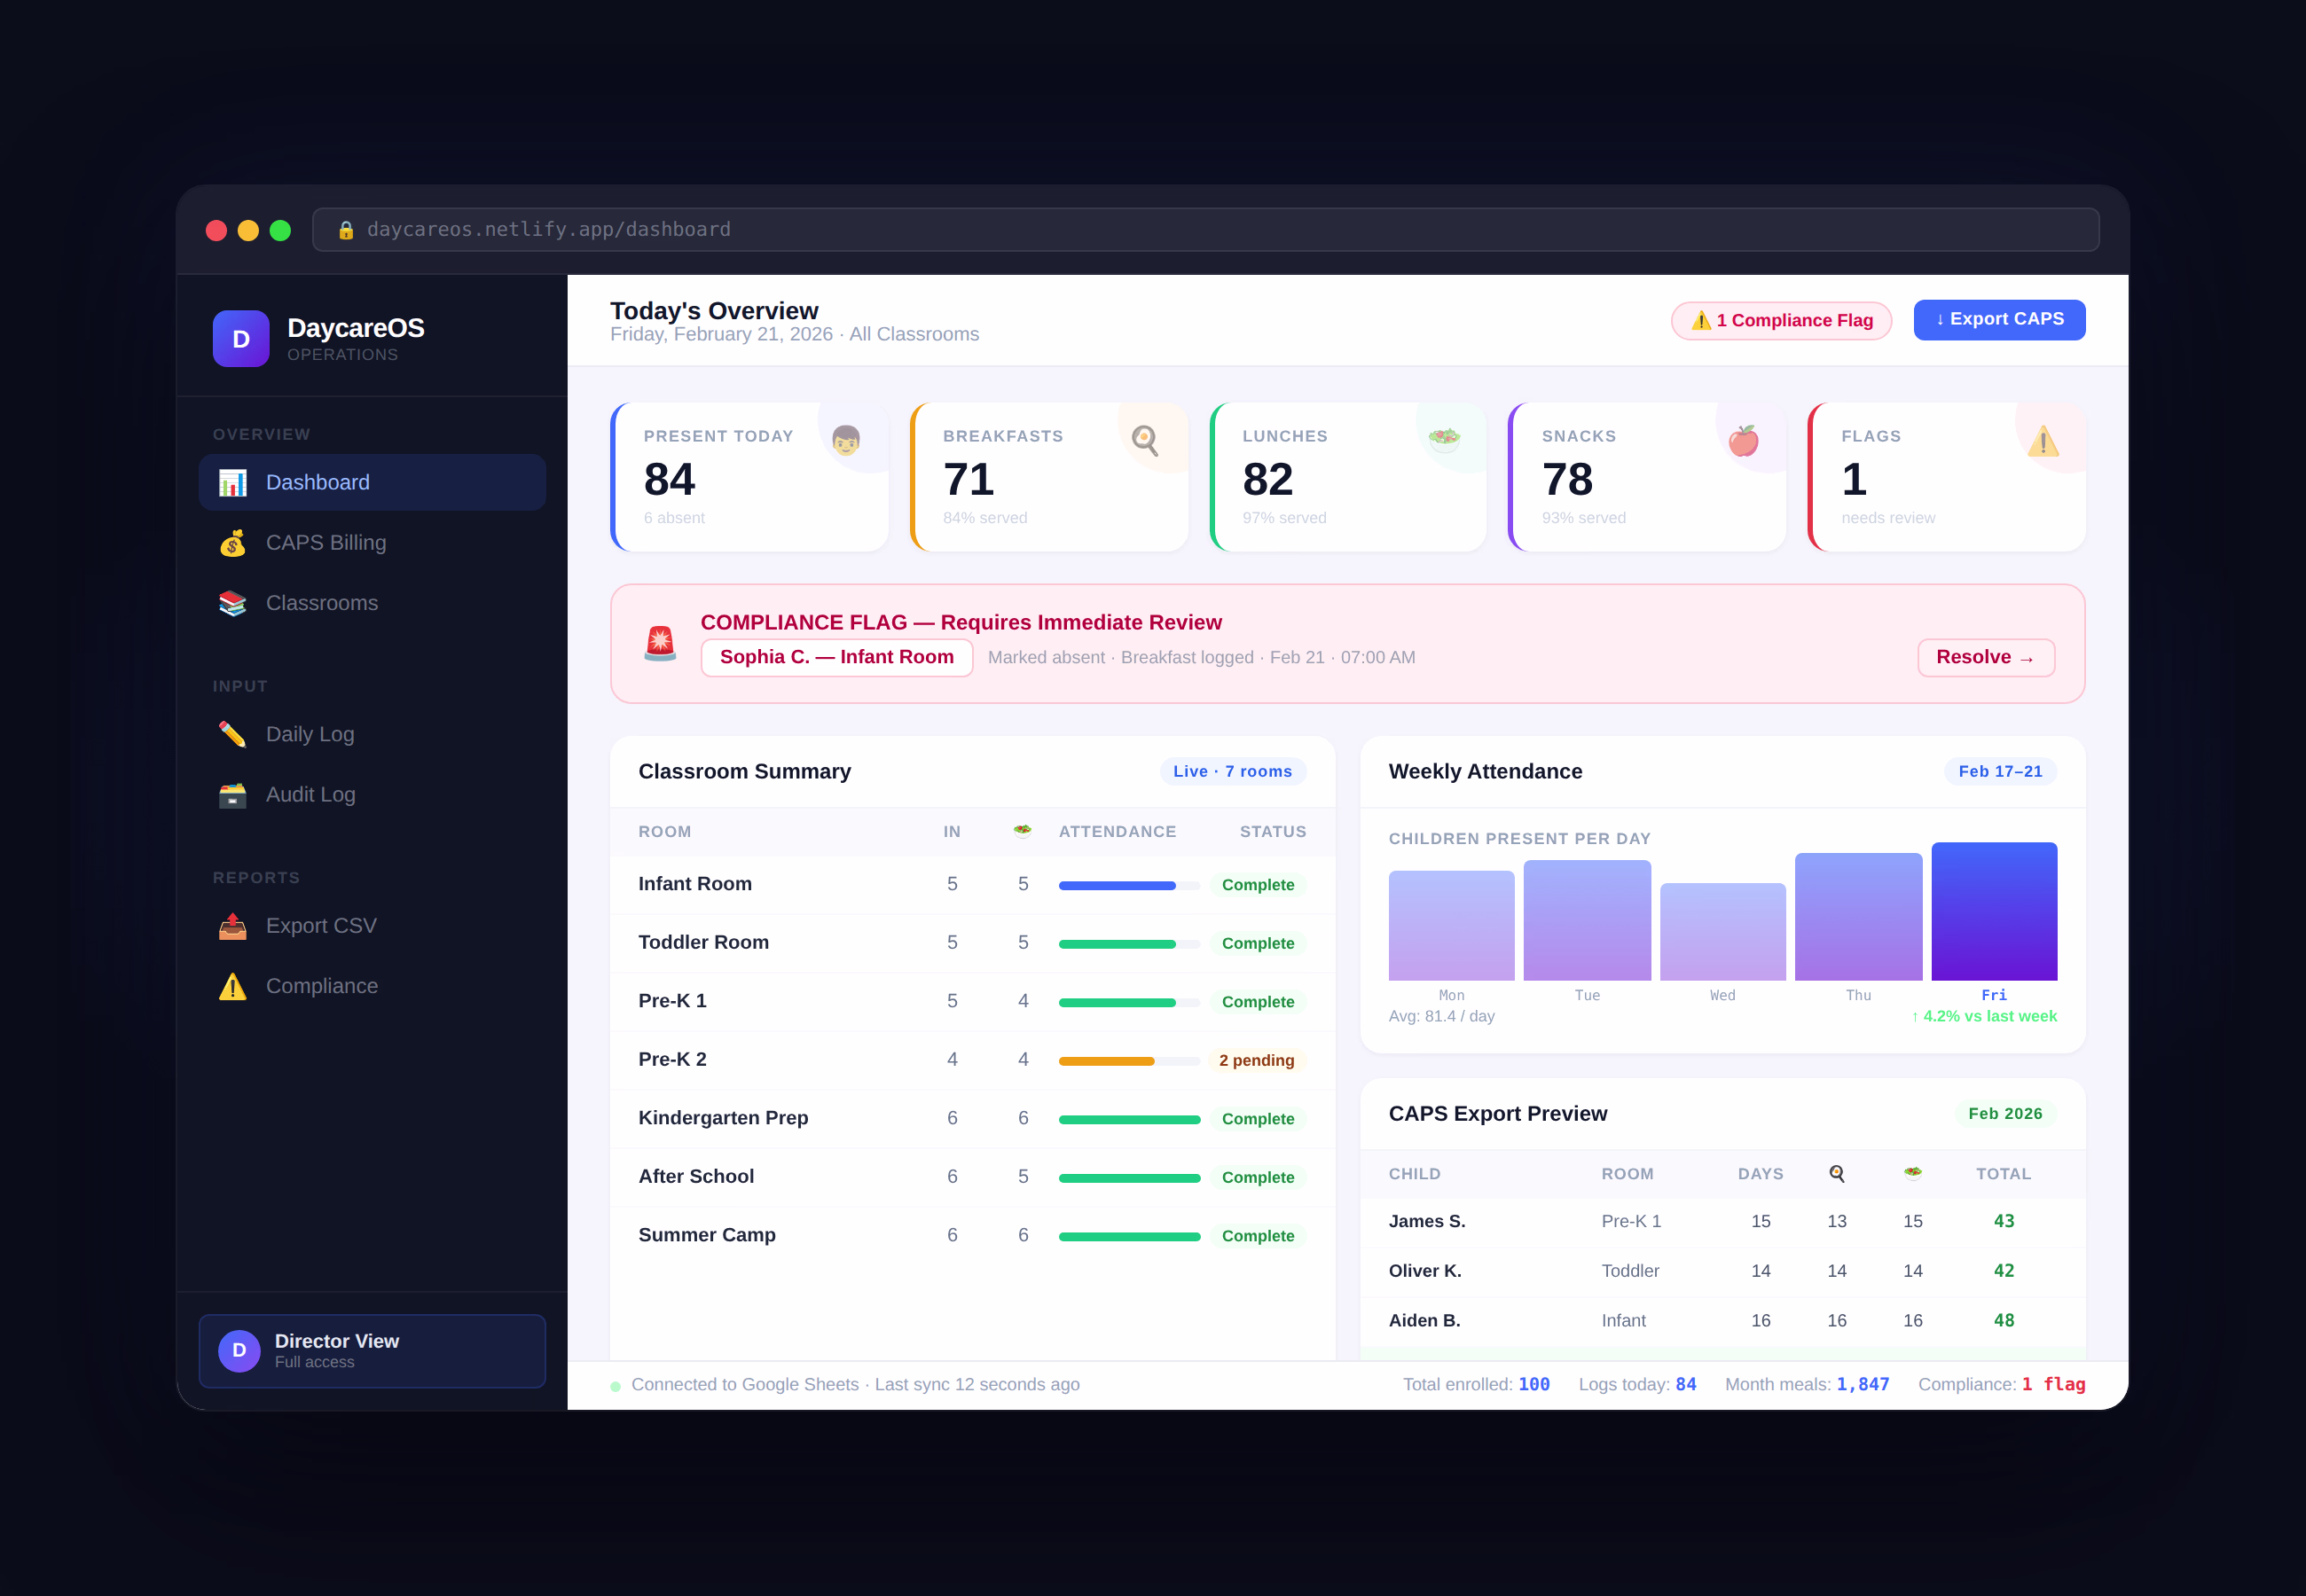Open the CAPS Billing menu item
Viewport: 2306px width, 1596px height.
pos(325,543)
